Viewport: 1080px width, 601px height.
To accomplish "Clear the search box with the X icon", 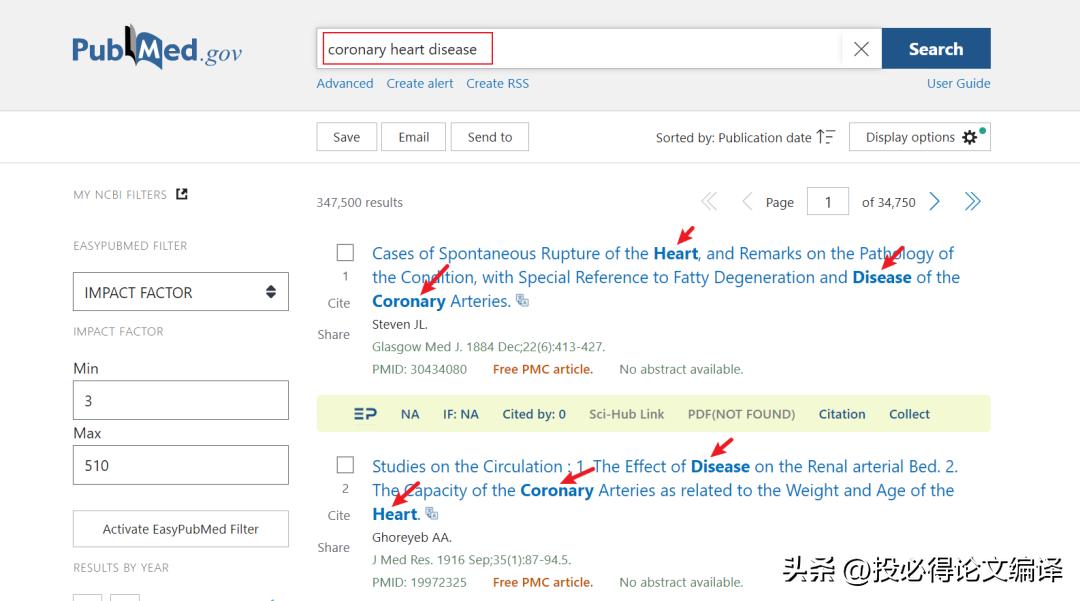I will click(x=861, y=49).
